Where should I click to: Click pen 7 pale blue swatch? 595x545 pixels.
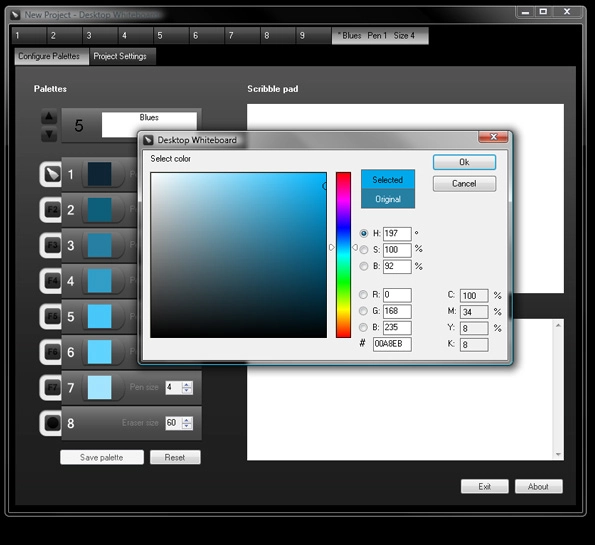(x=99, y=387)
